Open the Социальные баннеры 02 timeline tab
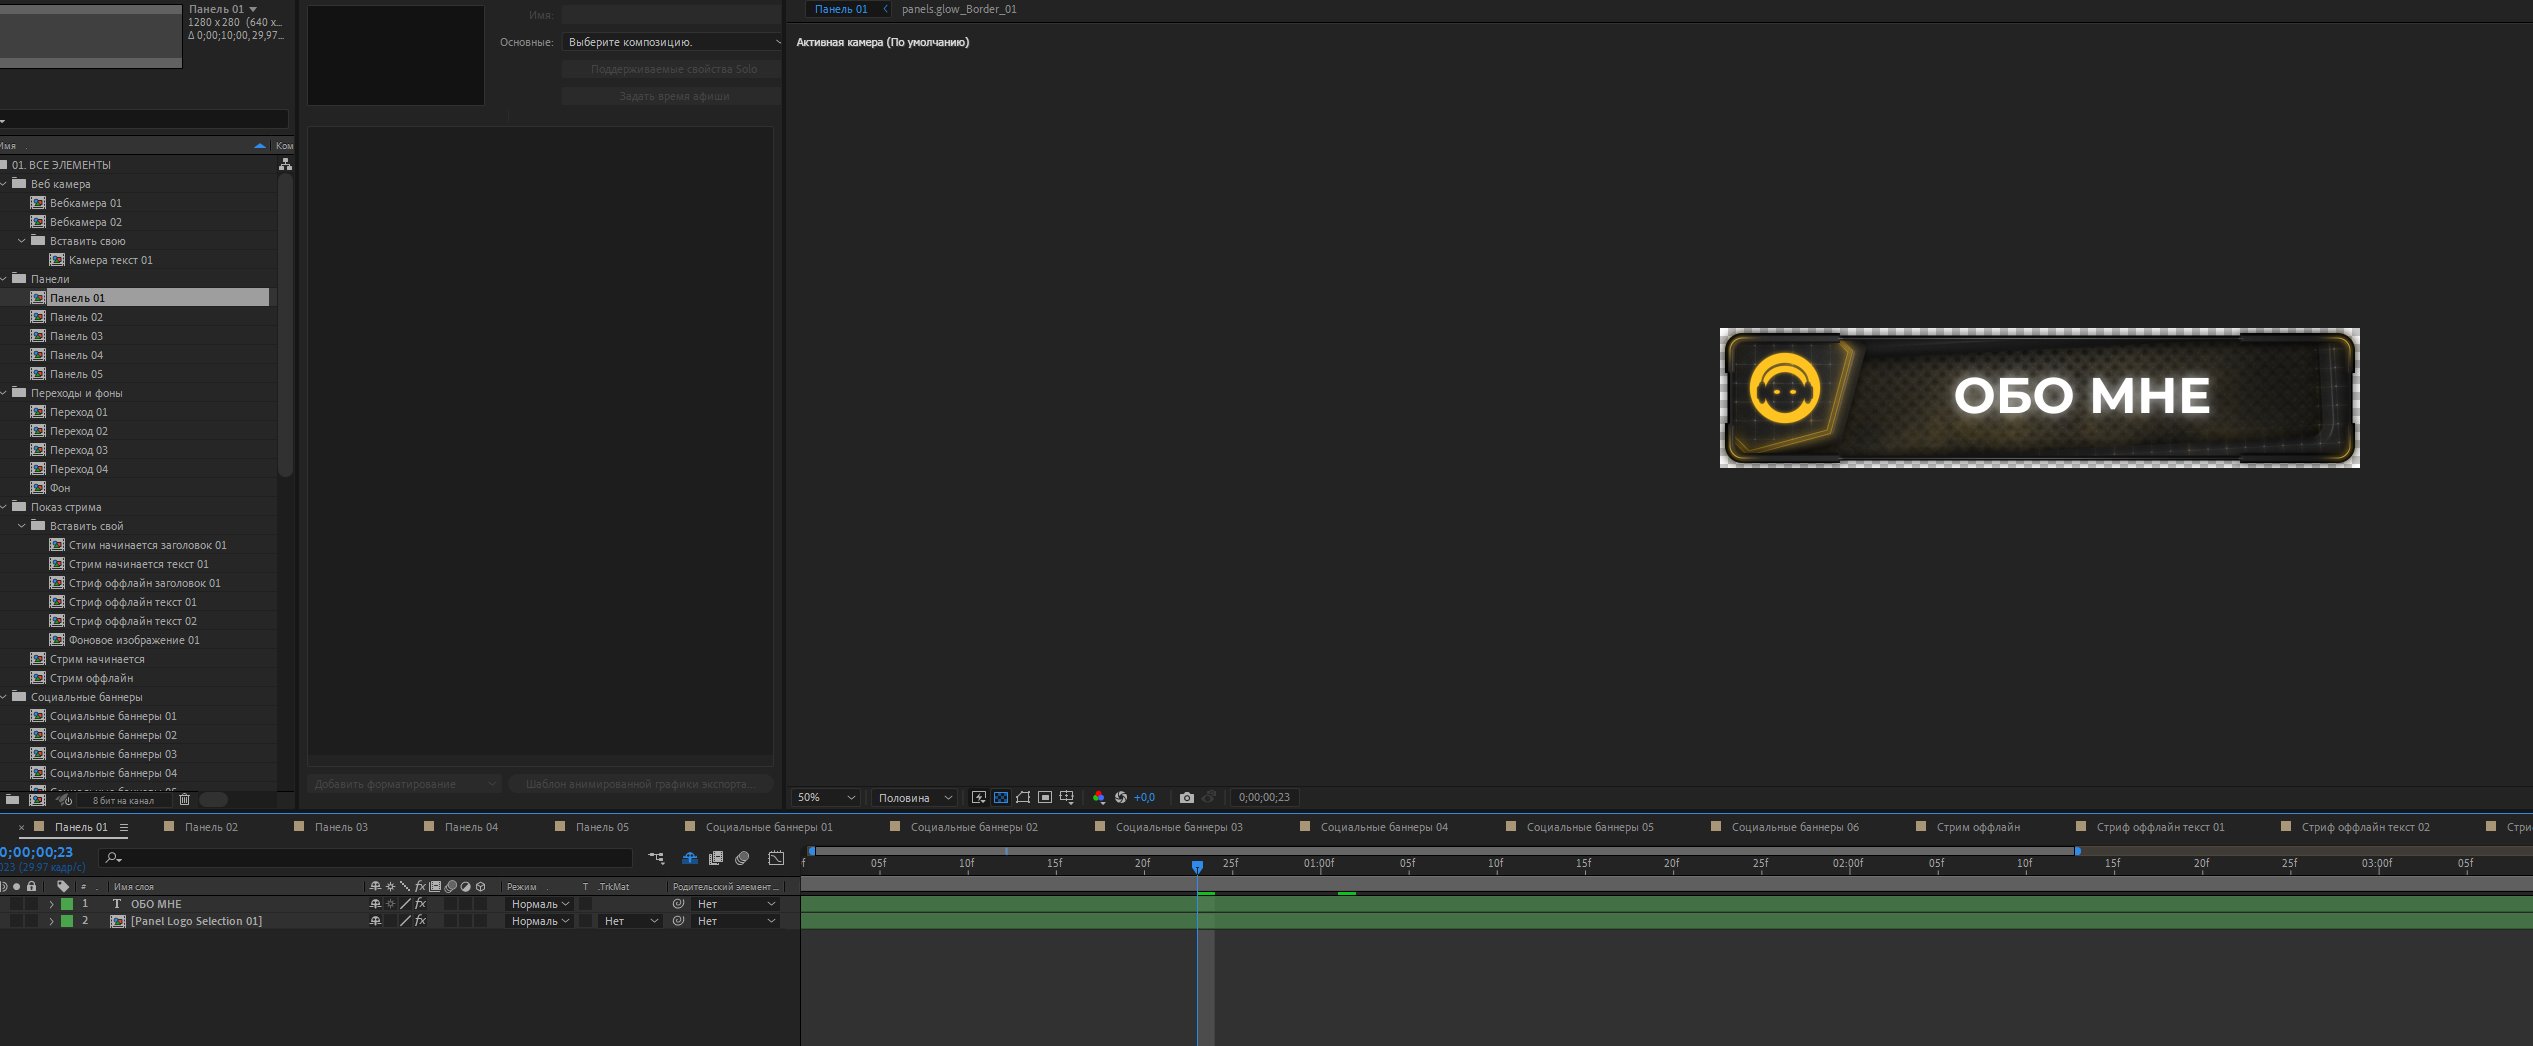 click(x=973, y=827)
